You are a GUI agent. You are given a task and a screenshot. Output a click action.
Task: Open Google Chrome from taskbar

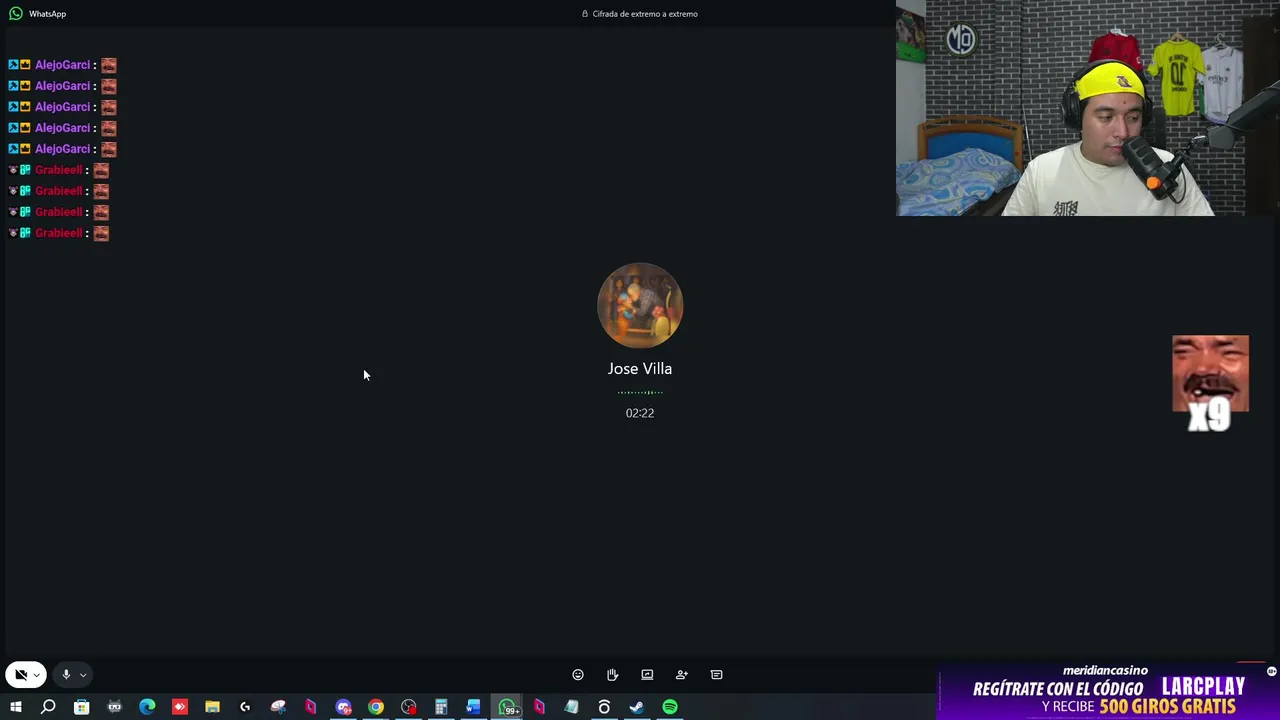pyautogui.click(x=376, y=707)
